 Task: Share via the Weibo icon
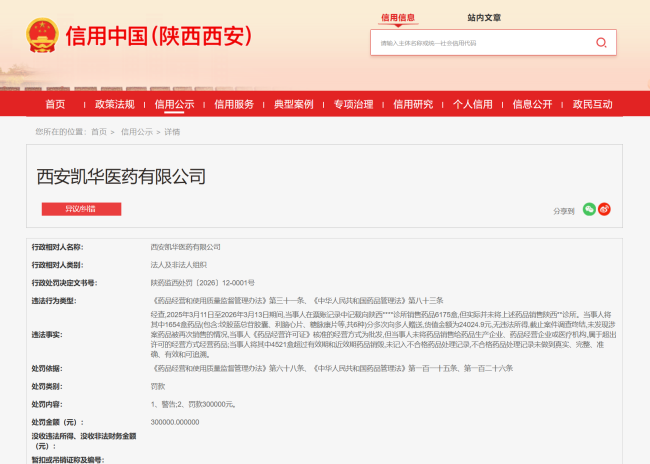click(x=604, y=209)
